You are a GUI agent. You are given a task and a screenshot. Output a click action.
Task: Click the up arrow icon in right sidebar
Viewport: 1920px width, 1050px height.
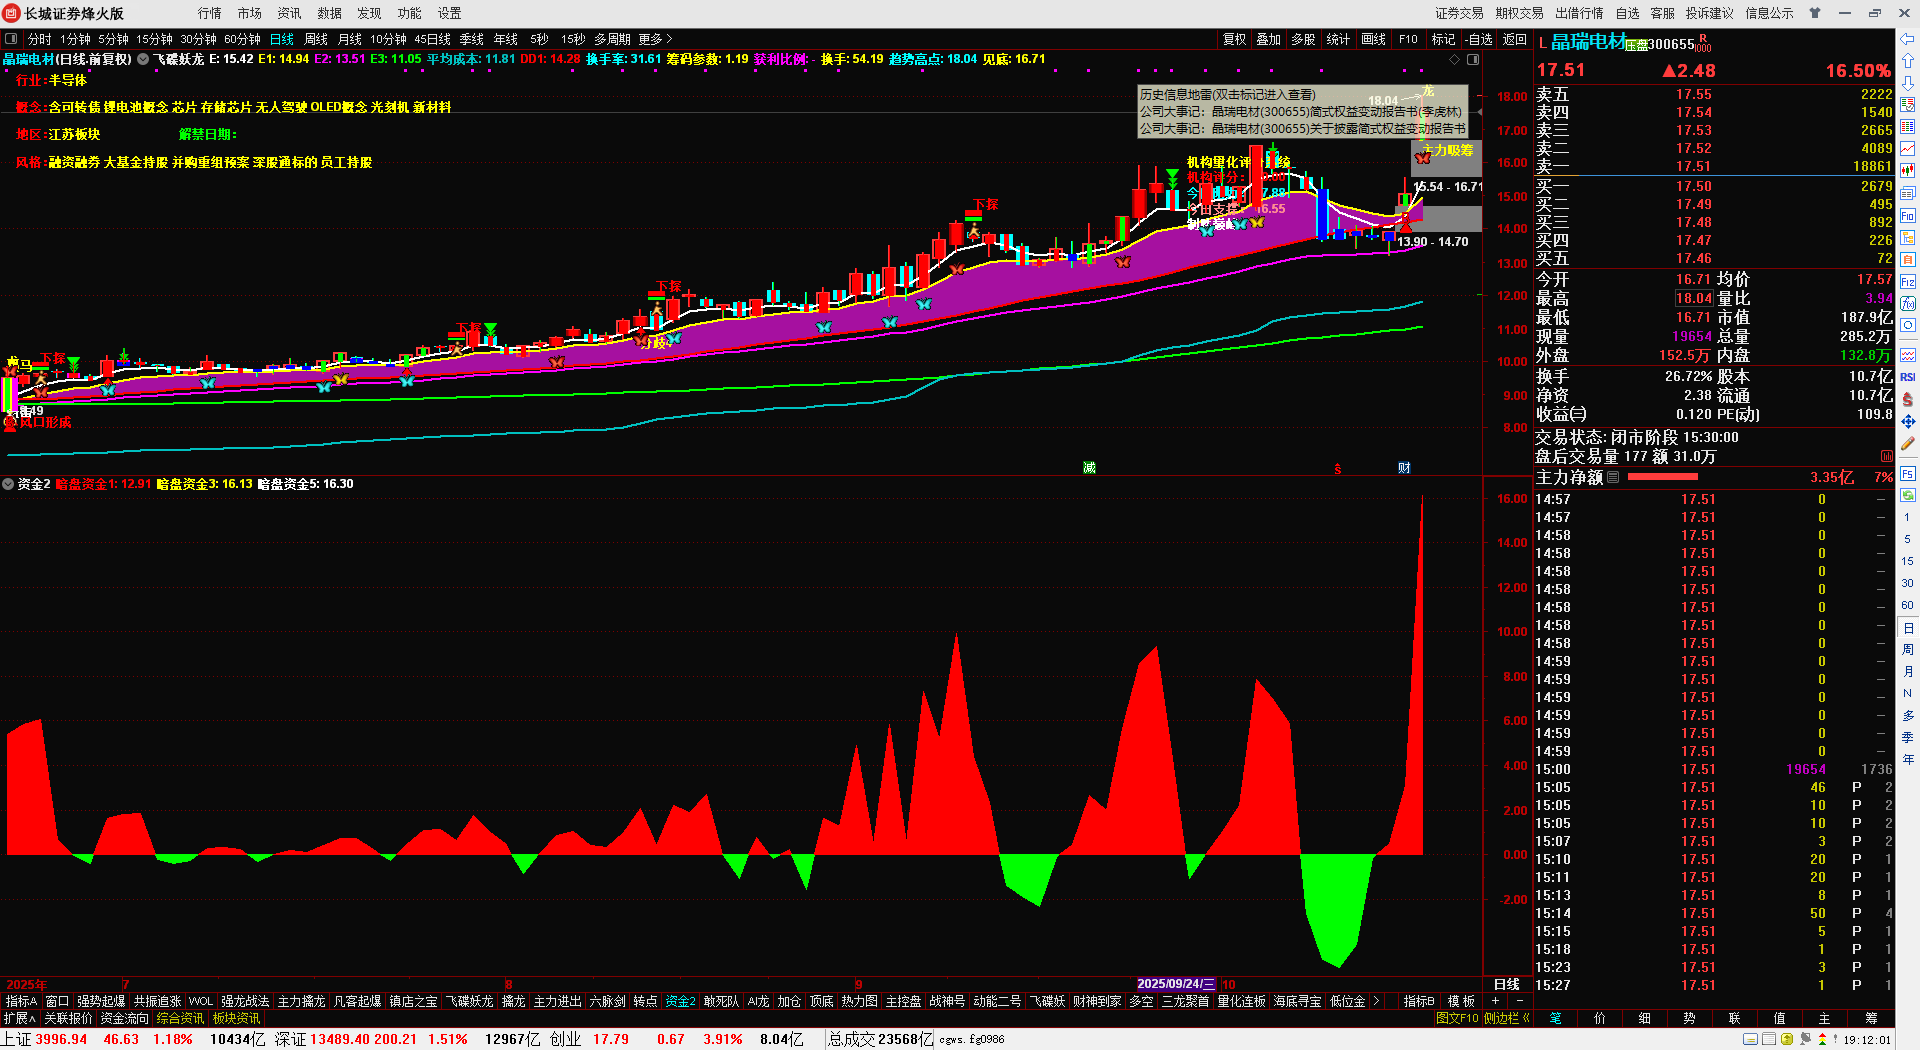tap(1907, 61)
